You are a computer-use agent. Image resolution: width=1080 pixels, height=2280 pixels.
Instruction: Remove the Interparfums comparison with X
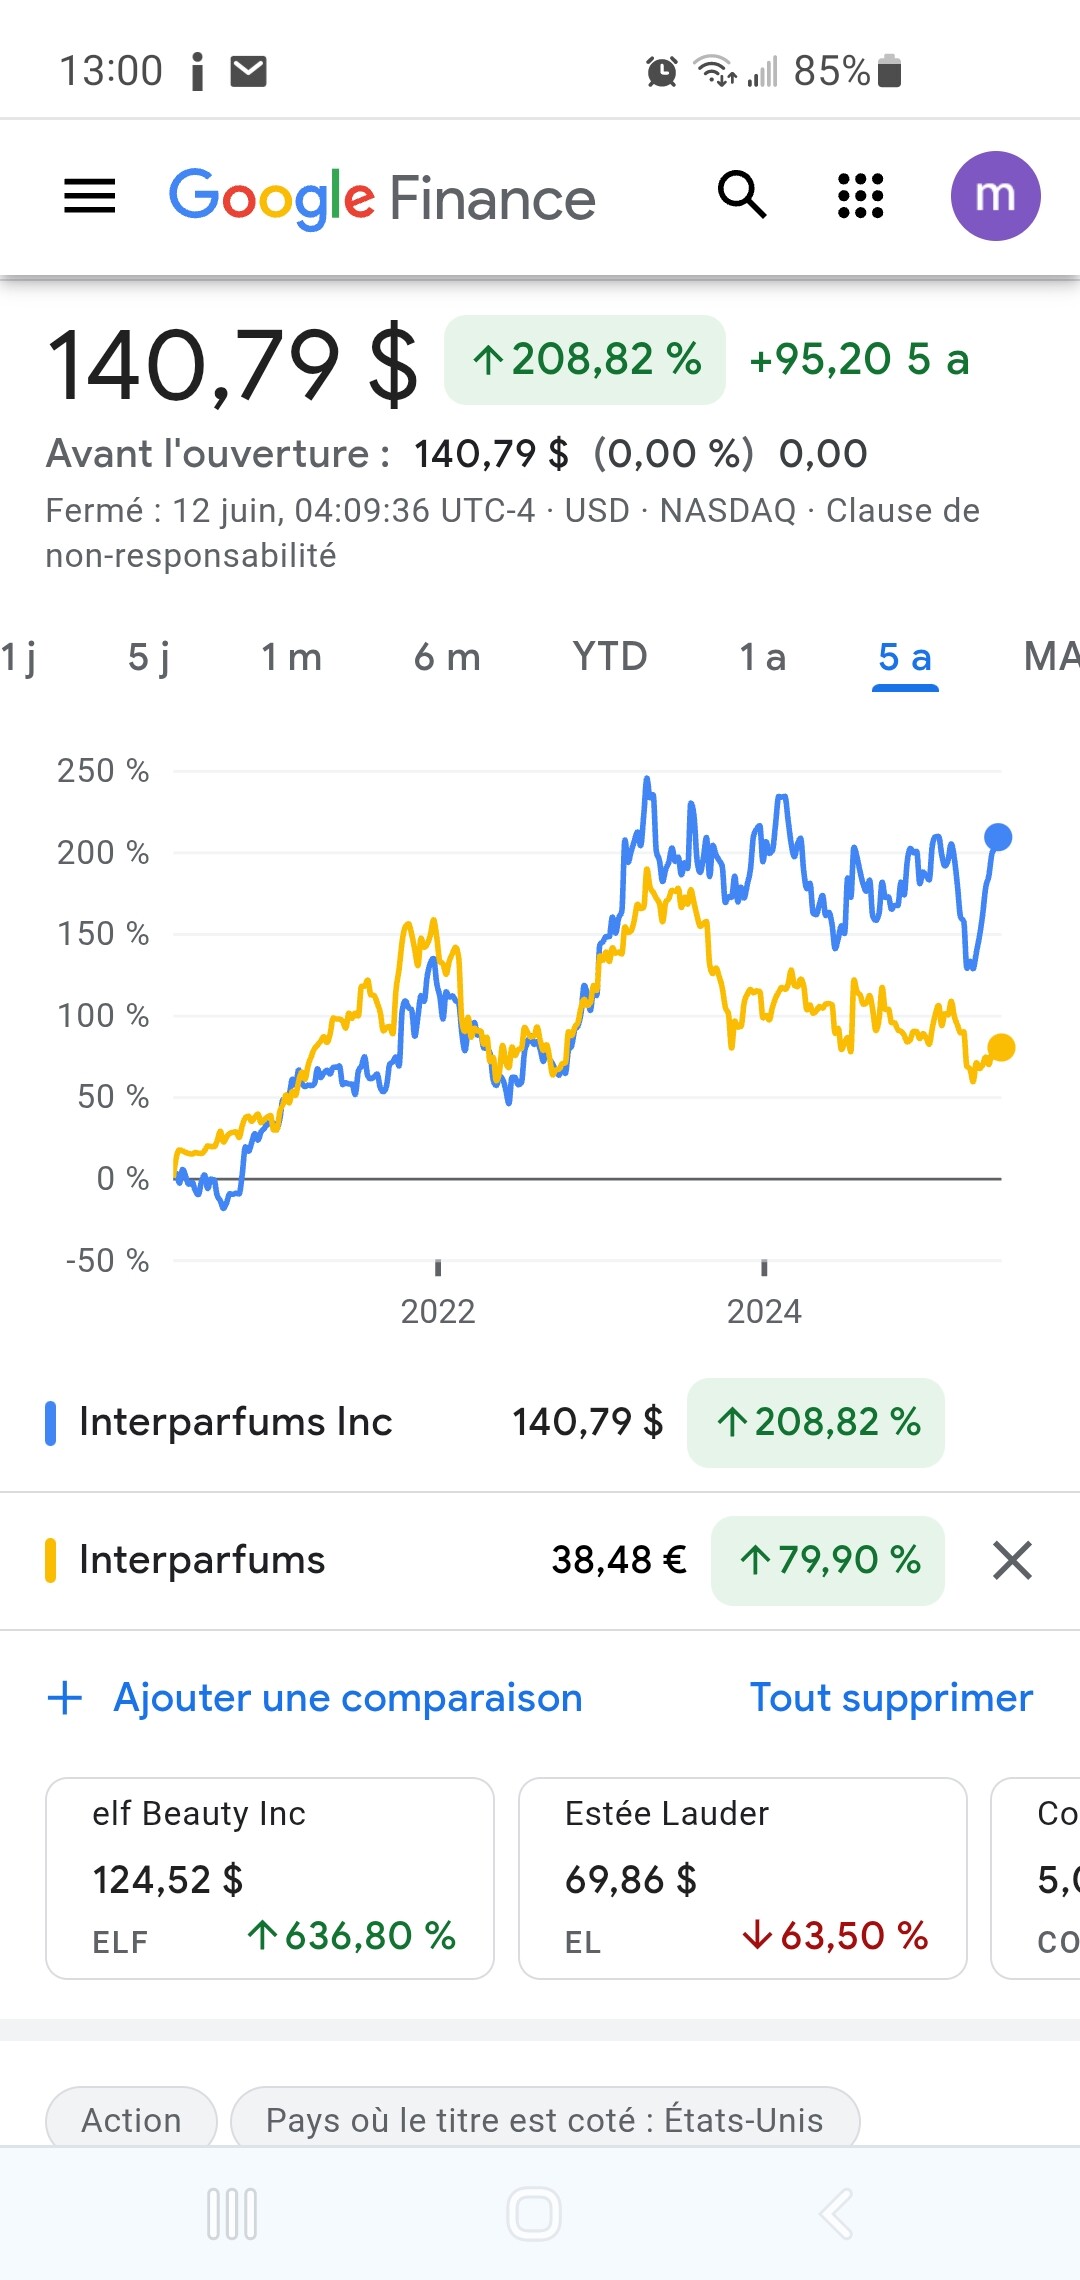click(1012, 1560)
